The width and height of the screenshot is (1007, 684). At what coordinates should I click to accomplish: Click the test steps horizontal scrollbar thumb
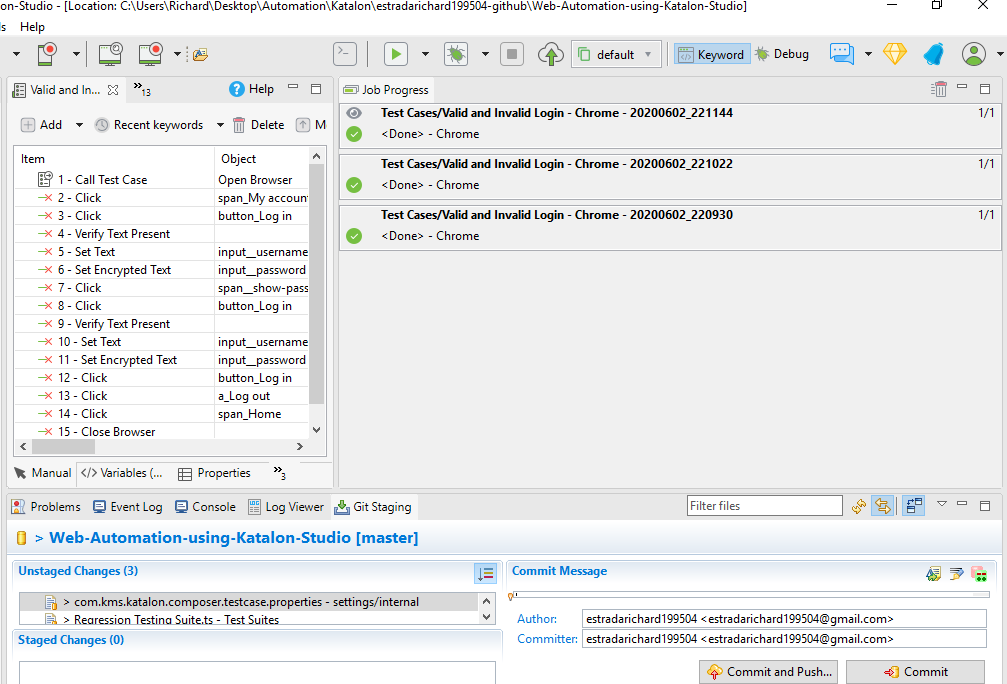coord(63,446)
